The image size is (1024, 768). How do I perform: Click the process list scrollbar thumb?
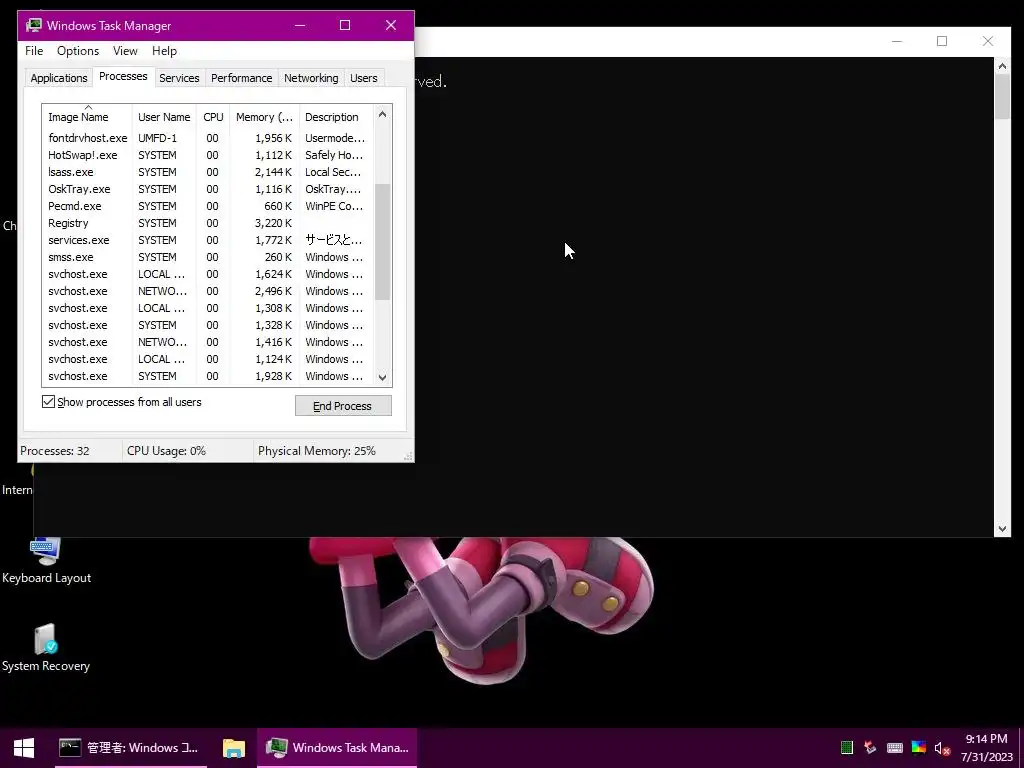tap(383, 241)
